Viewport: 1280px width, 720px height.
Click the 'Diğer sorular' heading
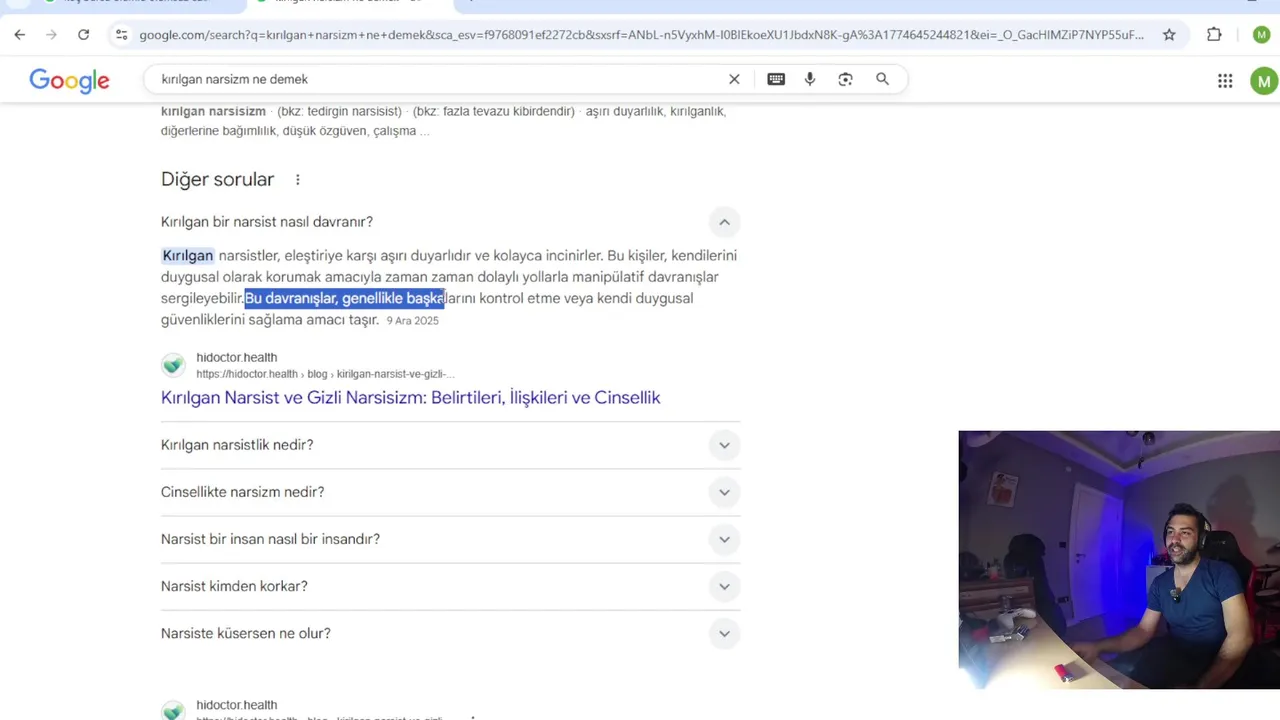(217, 180)
